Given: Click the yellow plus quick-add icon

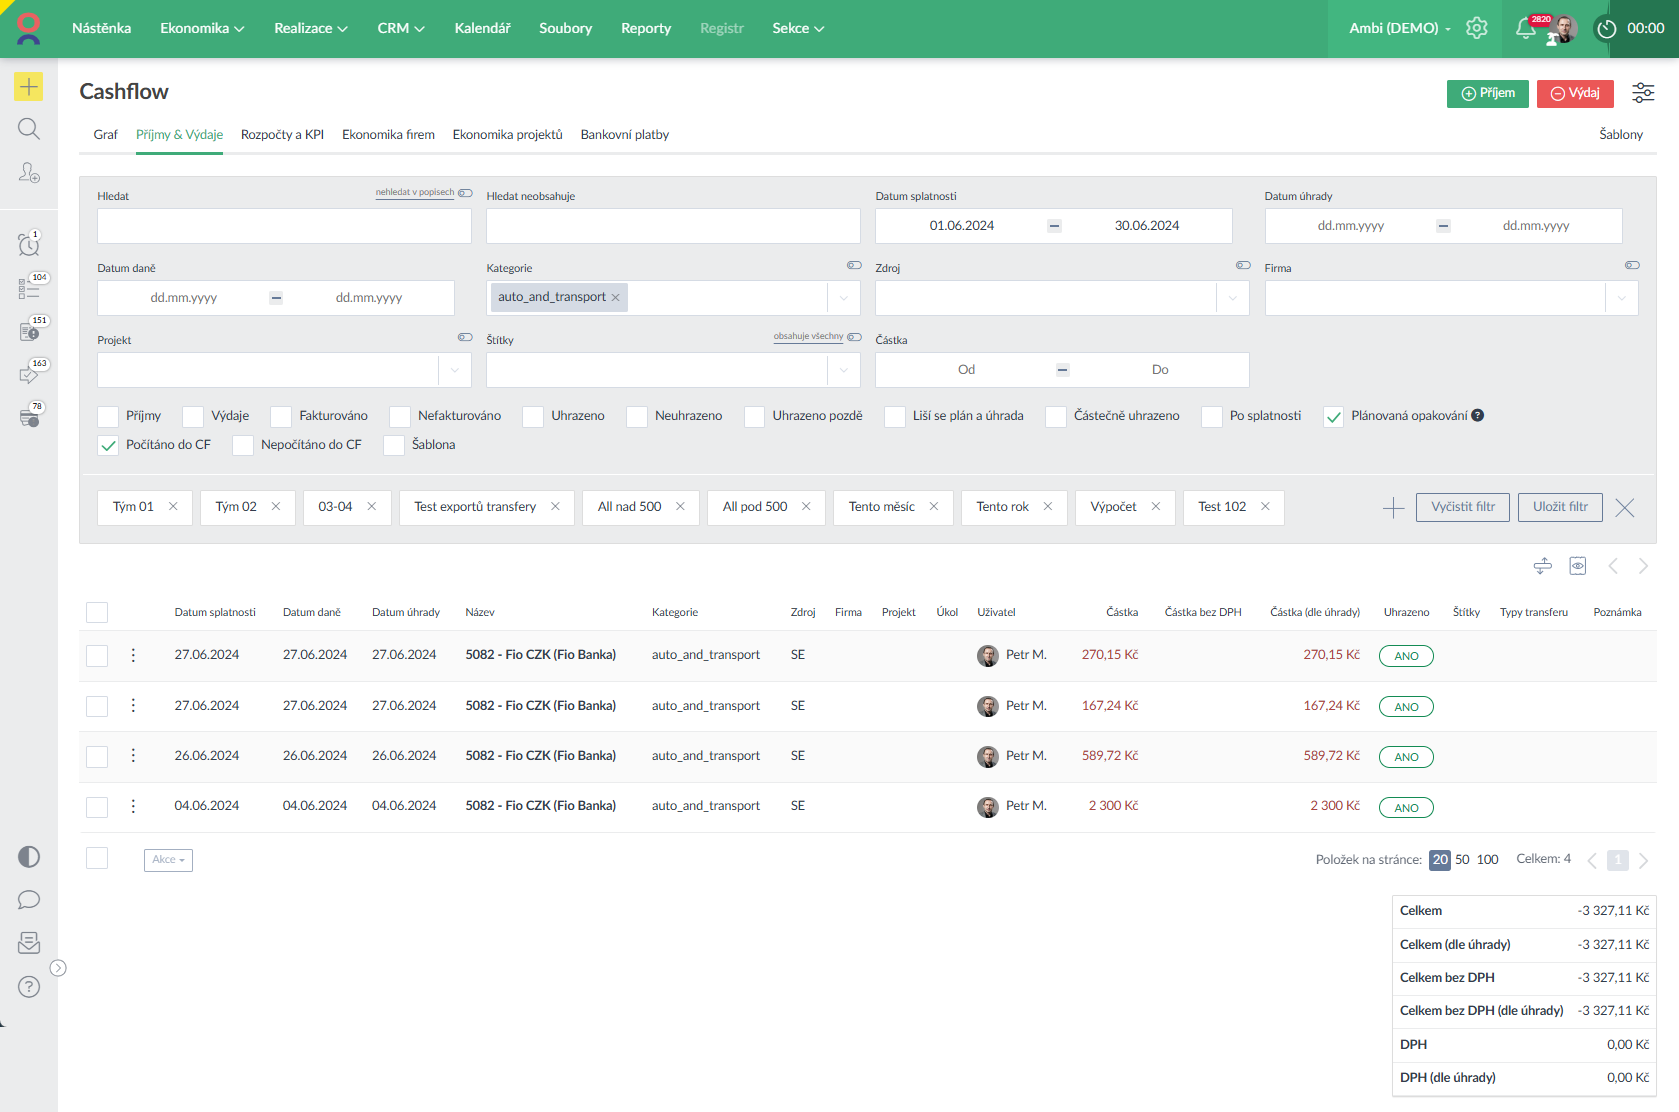Looking at the screenshot, I should (28, 87).
